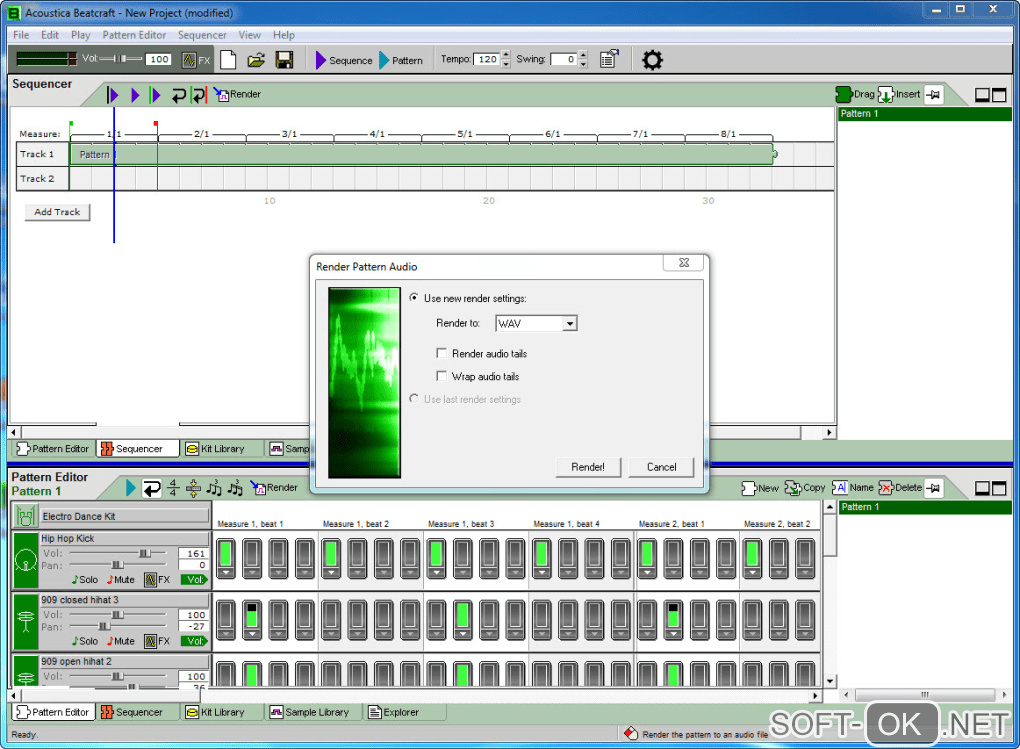Image resolution: width=1020 pixels, height=749 pixels.
Task: Click the Render! button in dialog
Action: pos(587,467)
